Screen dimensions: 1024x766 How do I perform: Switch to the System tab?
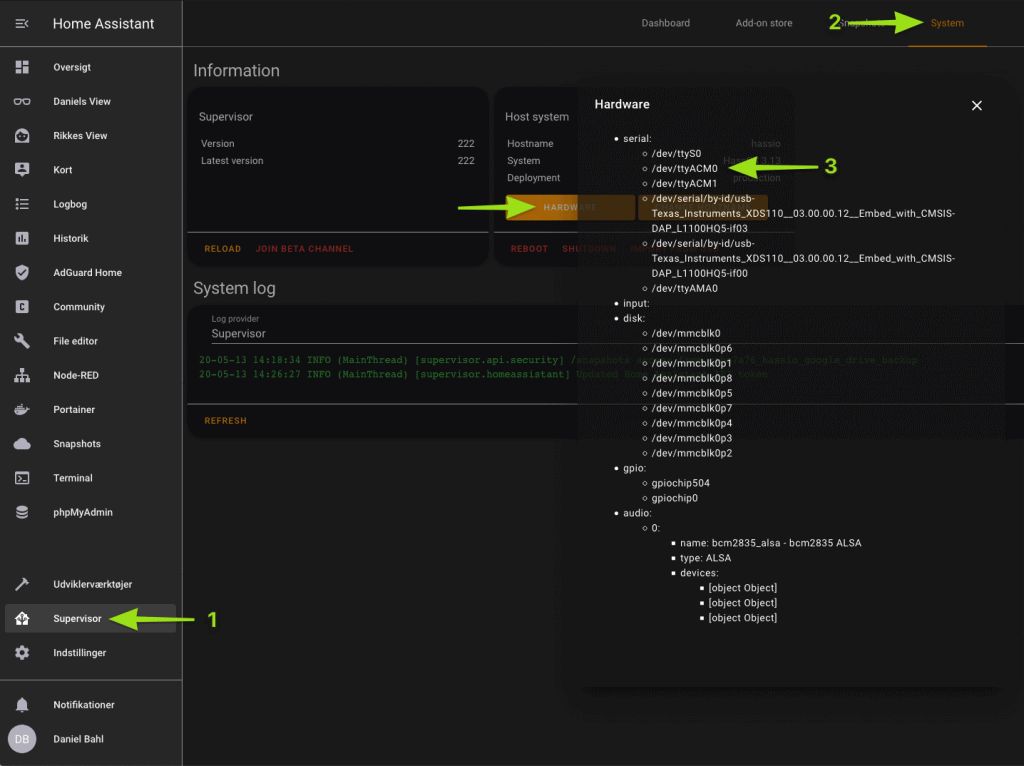click(x=947, y=23)
